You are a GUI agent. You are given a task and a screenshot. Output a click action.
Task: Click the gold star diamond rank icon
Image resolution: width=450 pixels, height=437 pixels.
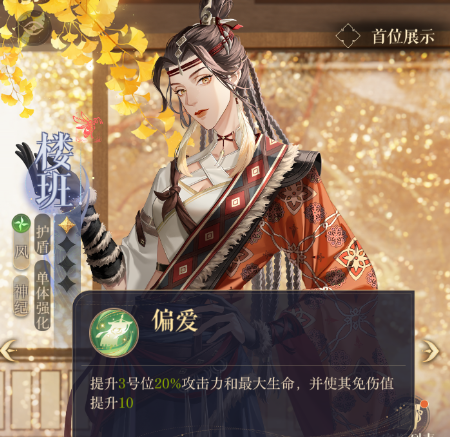point(67,225)
